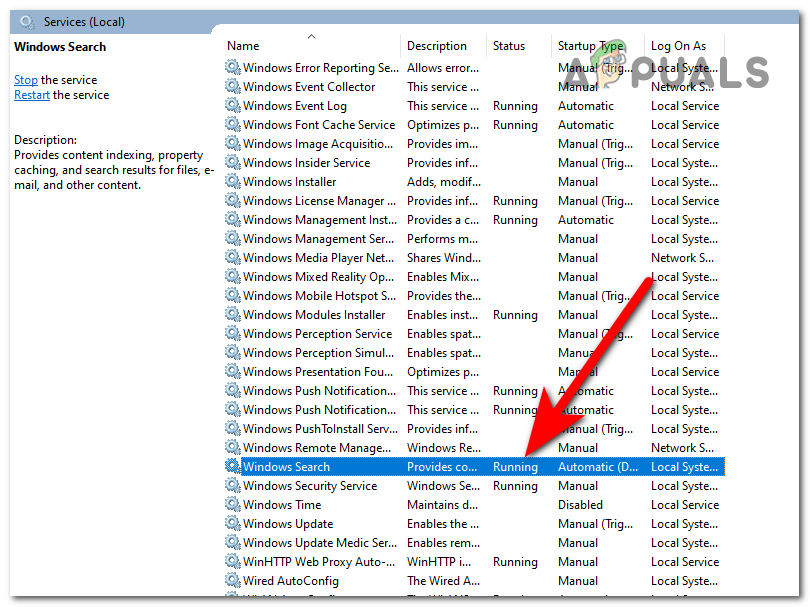Click gear icon beside Windows Event Log
Image resolution: width=810 pixels, height=607 pixels.
pyautogui.click(x=233, y=105)
